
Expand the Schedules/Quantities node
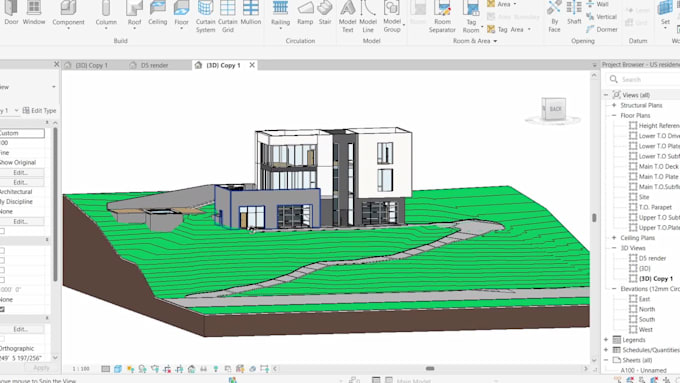(x=606, y=350)
